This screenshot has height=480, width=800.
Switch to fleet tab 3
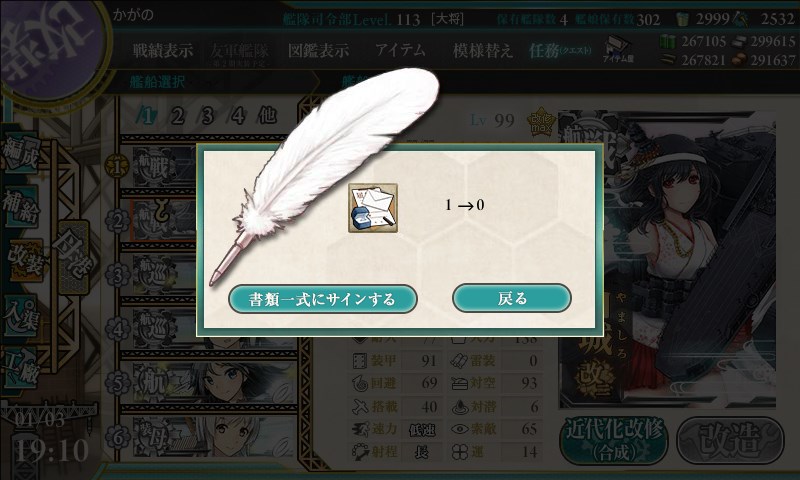(x=207, y=116)
